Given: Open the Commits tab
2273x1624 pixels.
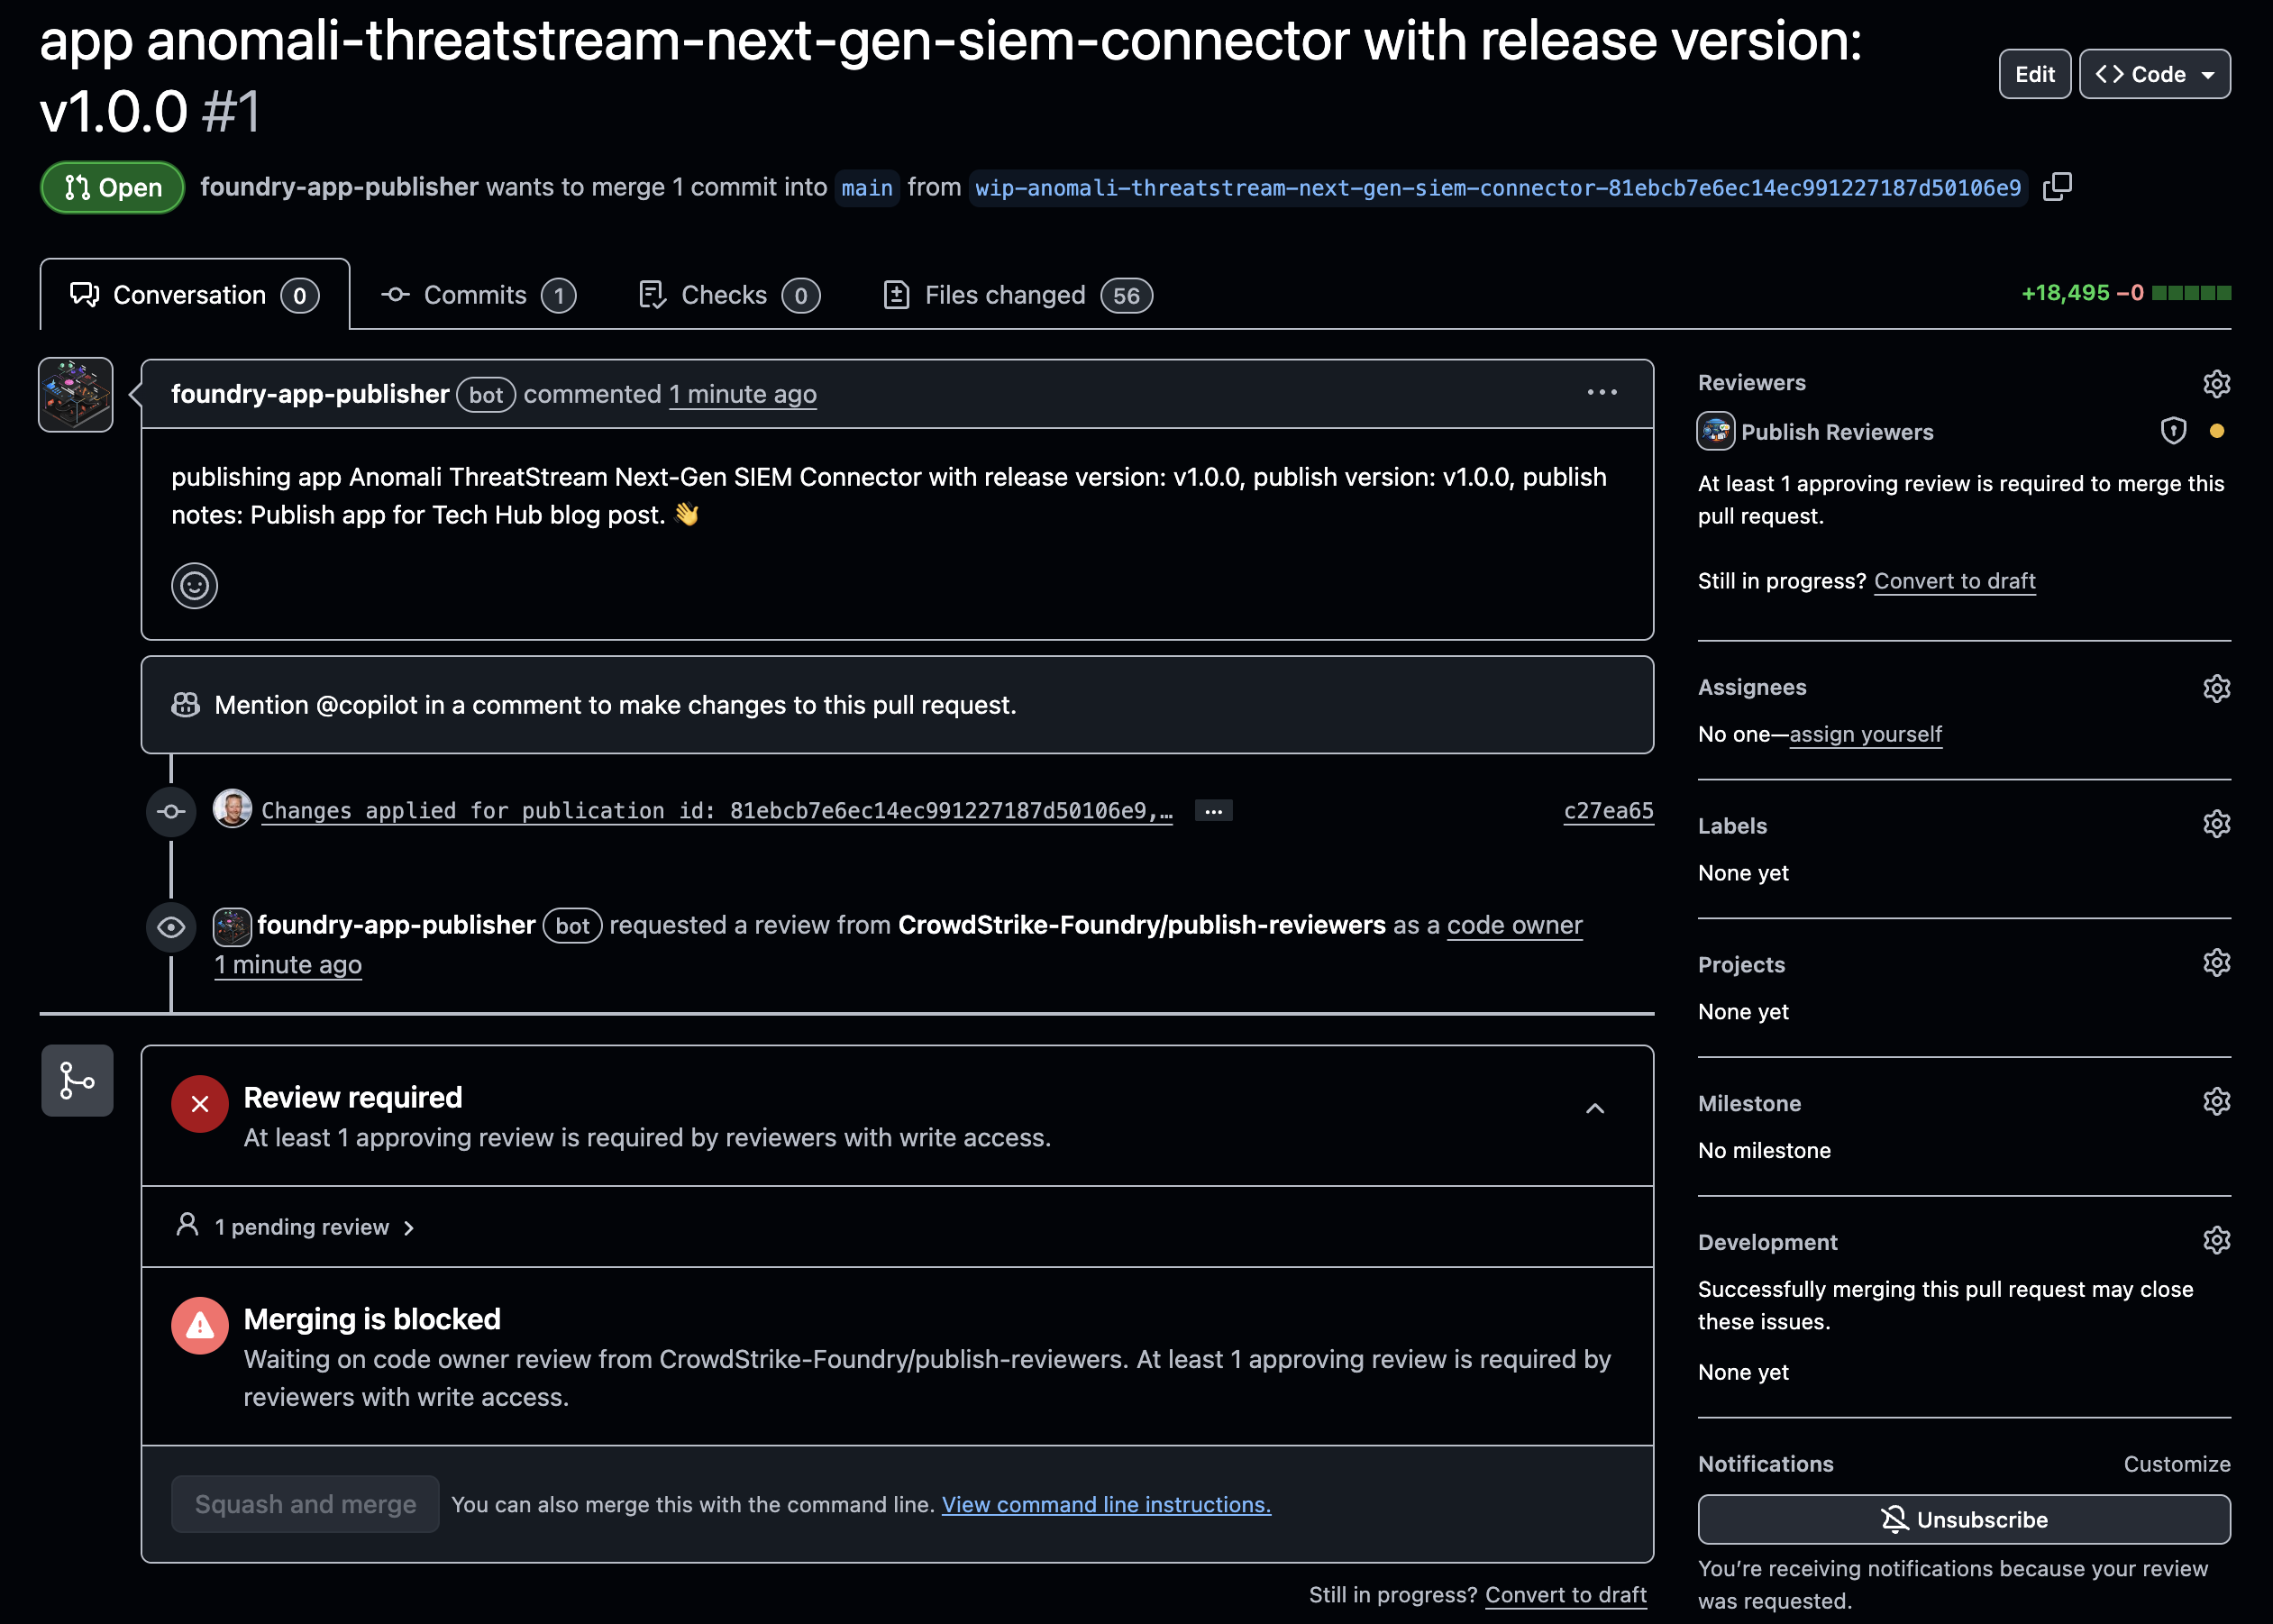Looking at the screenshot, I should pos(475,295).
